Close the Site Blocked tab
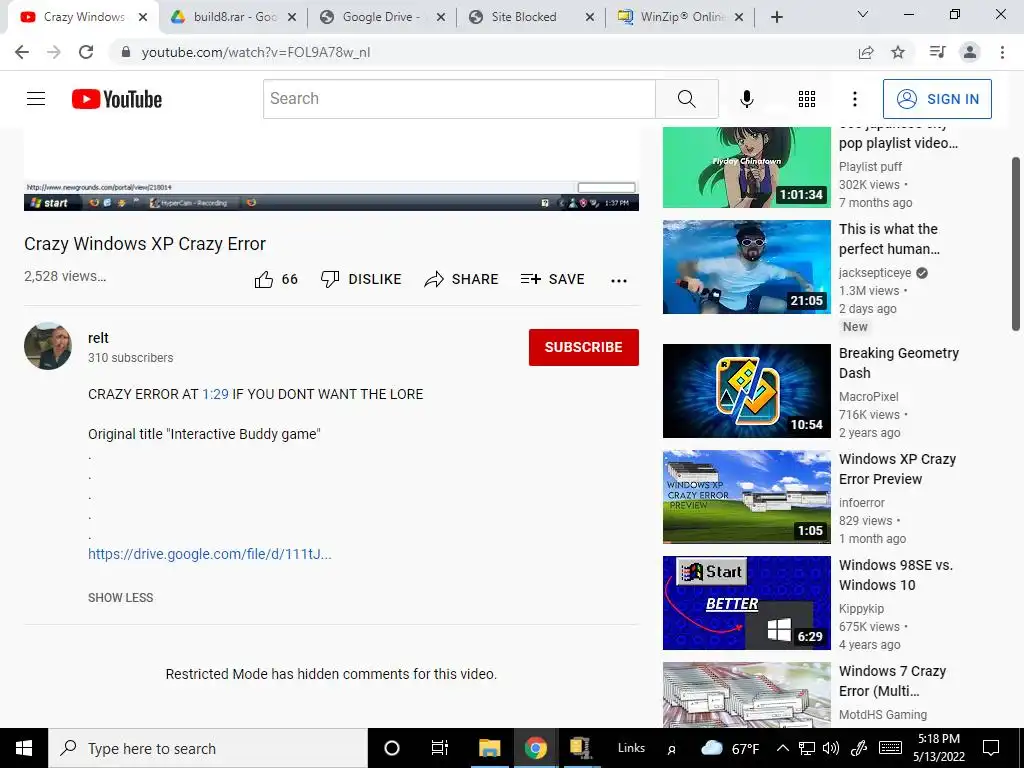Screen dimensions: 1024x768 coord(590,17)
